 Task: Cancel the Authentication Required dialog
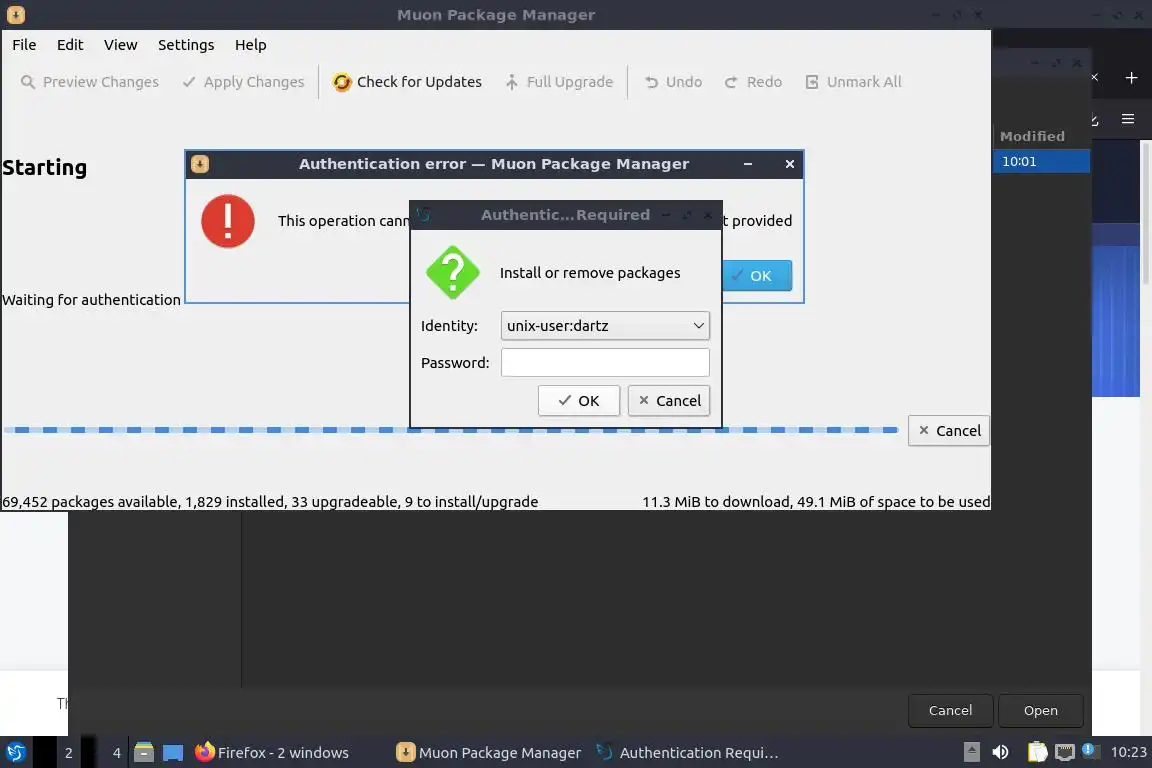[669, 401]
